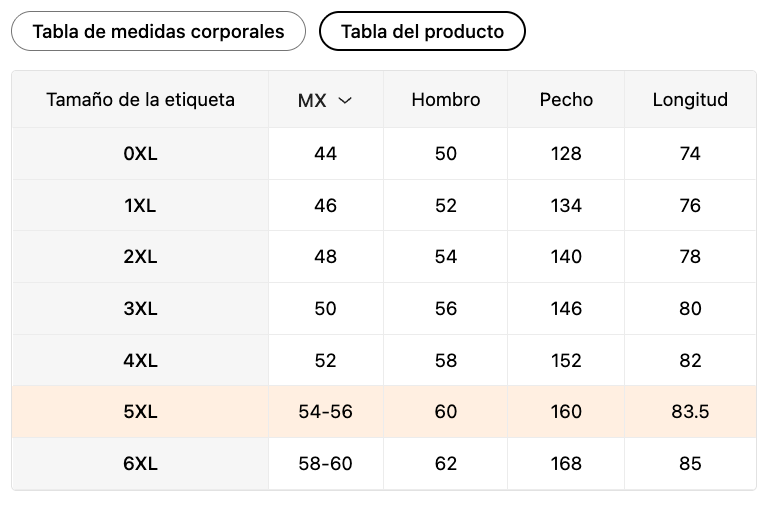The image size is (774, 510).
Task: Click the 83.5 Longitud value cell
Action: [x=690, y=412]
